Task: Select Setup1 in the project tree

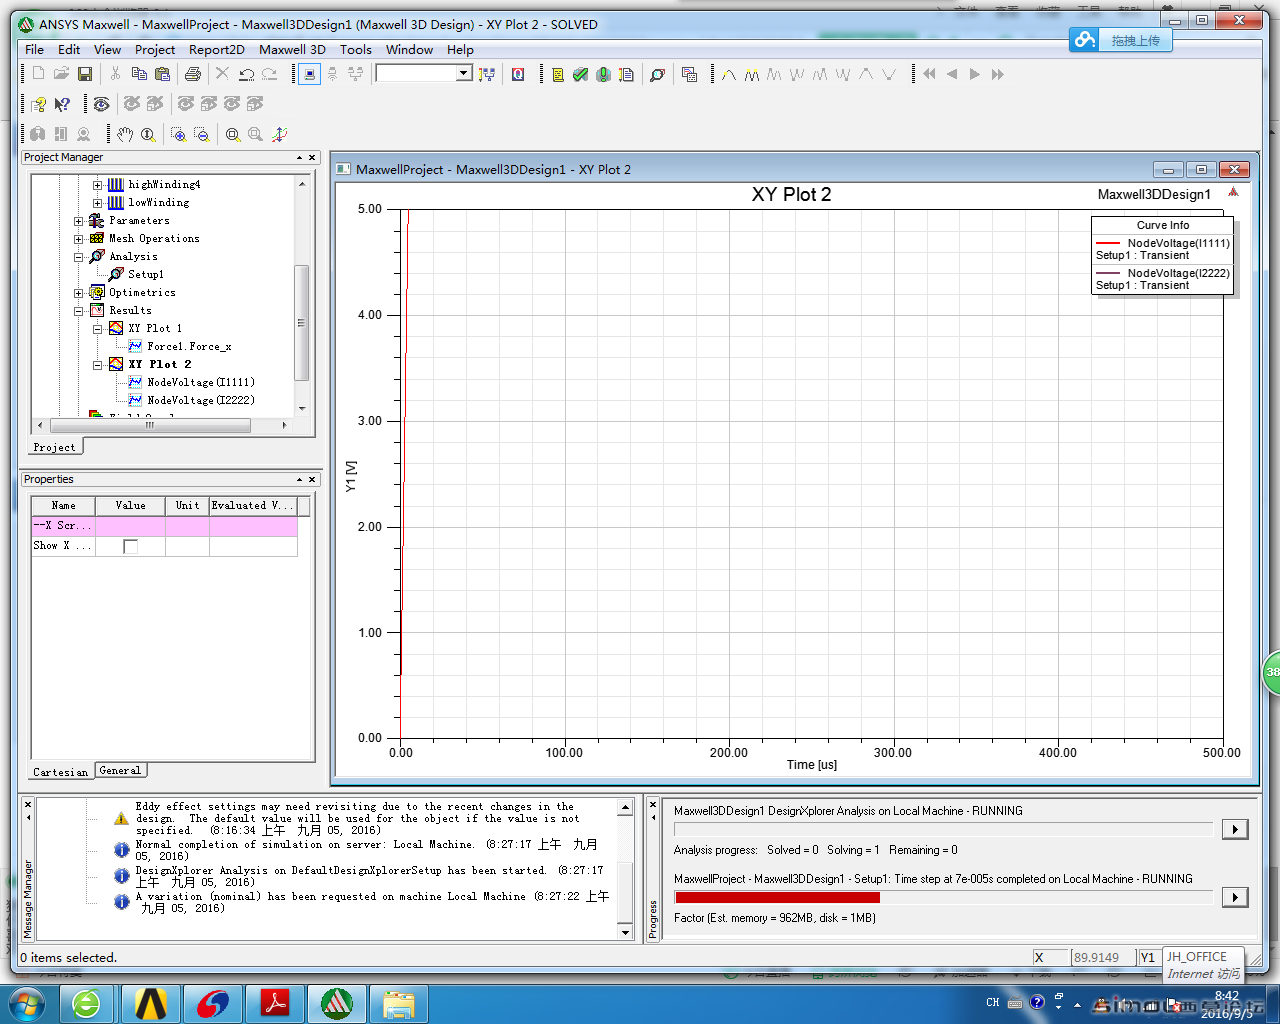Action: pos(146,274)
